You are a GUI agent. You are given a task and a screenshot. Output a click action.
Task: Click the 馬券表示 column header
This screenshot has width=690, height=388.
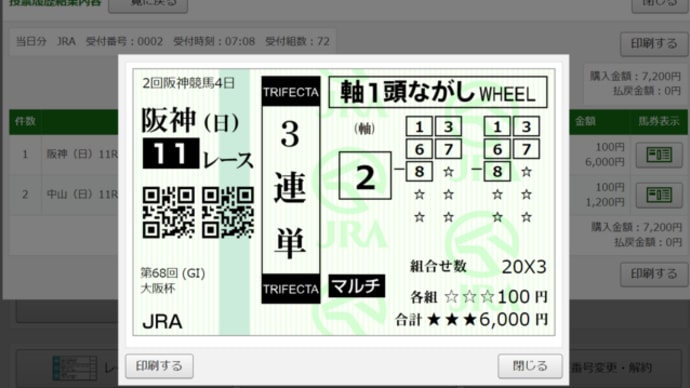click(659, 121)
